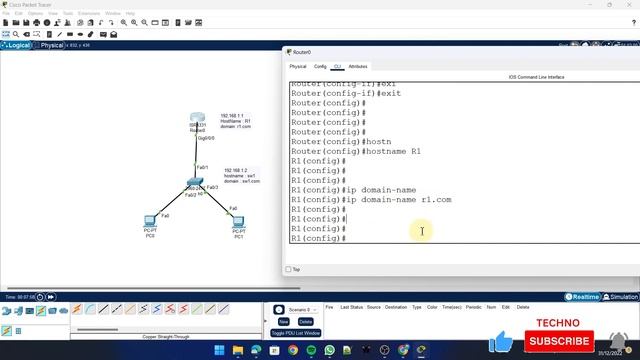This screenshot has height=360, width=640.
Task: Click the Zoom Out magnifier icon
Action: point(144,23)
